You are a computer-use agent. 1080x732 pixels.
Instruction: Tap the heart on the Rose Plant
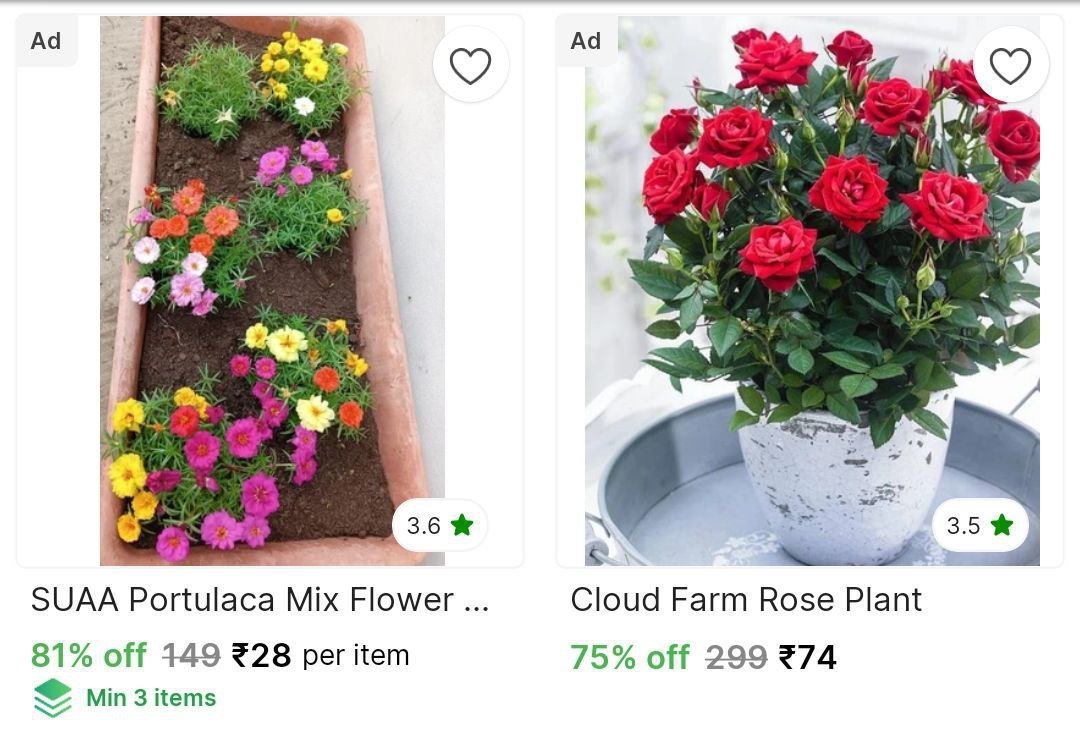click(x=1010, y=66)
